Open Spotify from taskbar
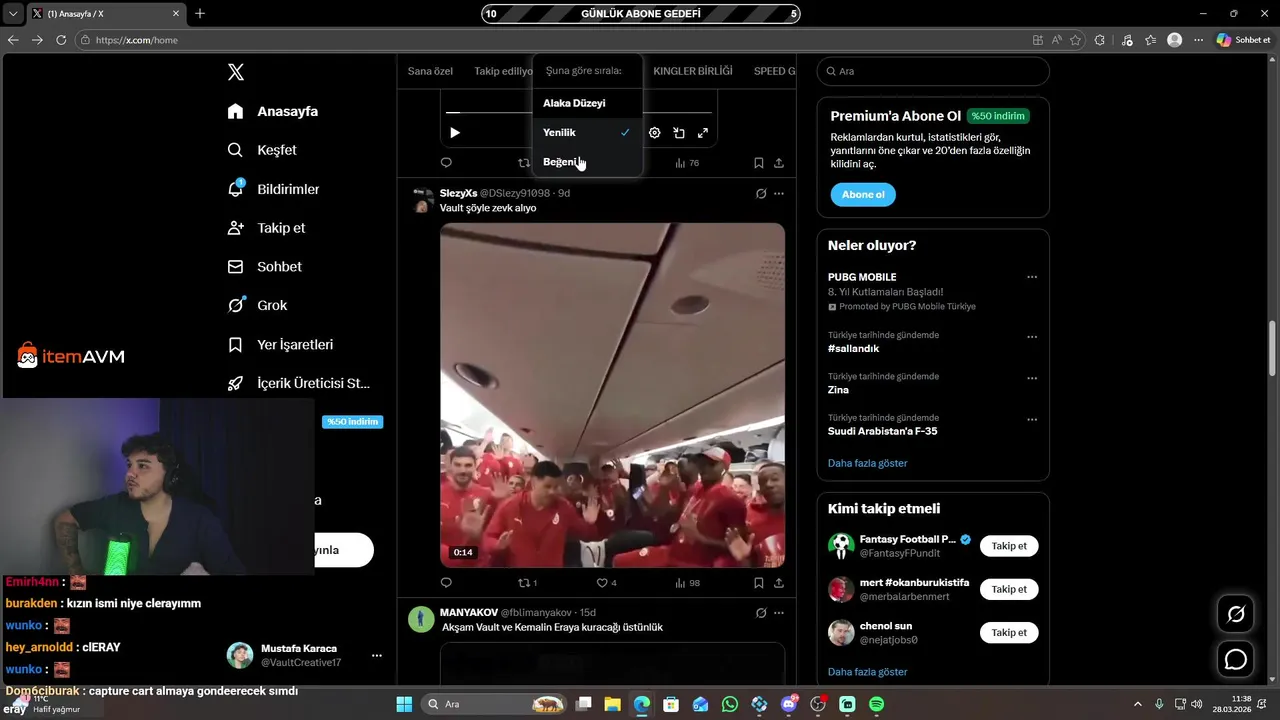The width and height of the screenshot is (1280, 720). pos(876,704)
